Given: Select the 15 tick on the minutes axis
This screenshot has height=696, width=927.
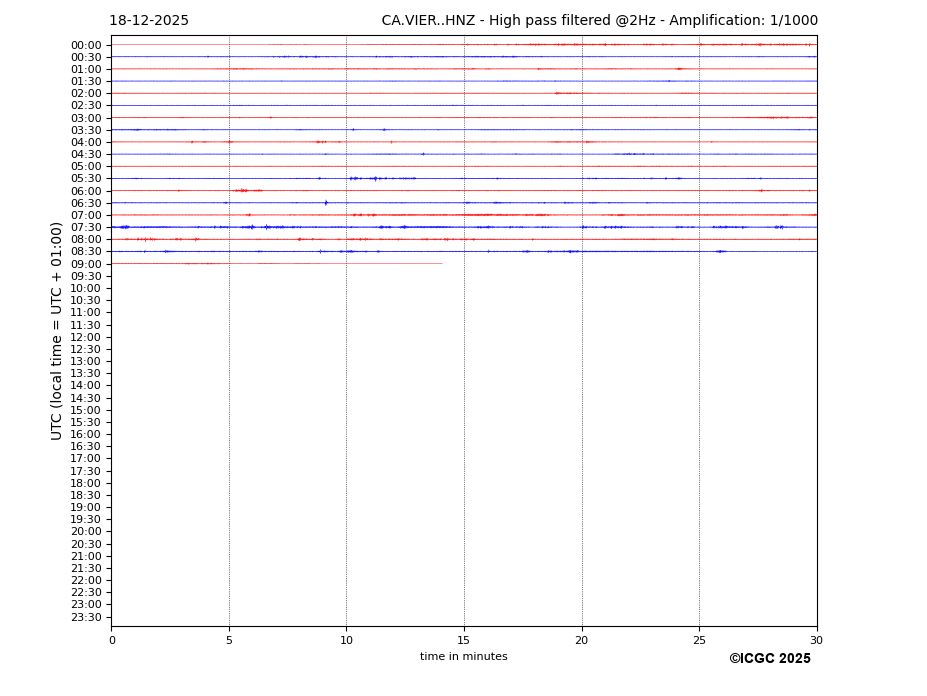Looking at the screenshot, I should coord(464,640).
